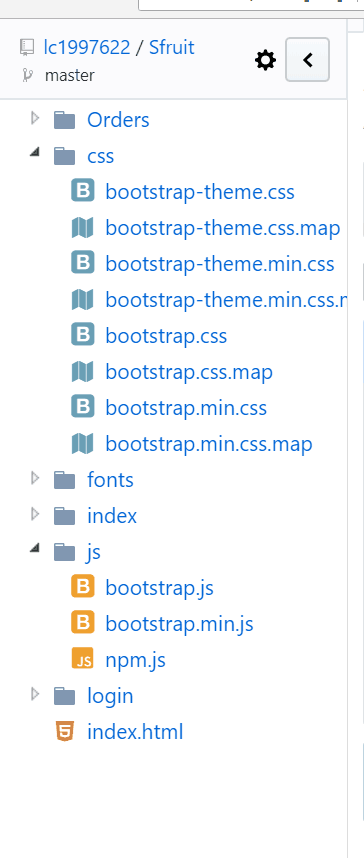This screenshot has width=364, height=858.
Task: Open lc1997622 user profile link
Action: [87, 48]
